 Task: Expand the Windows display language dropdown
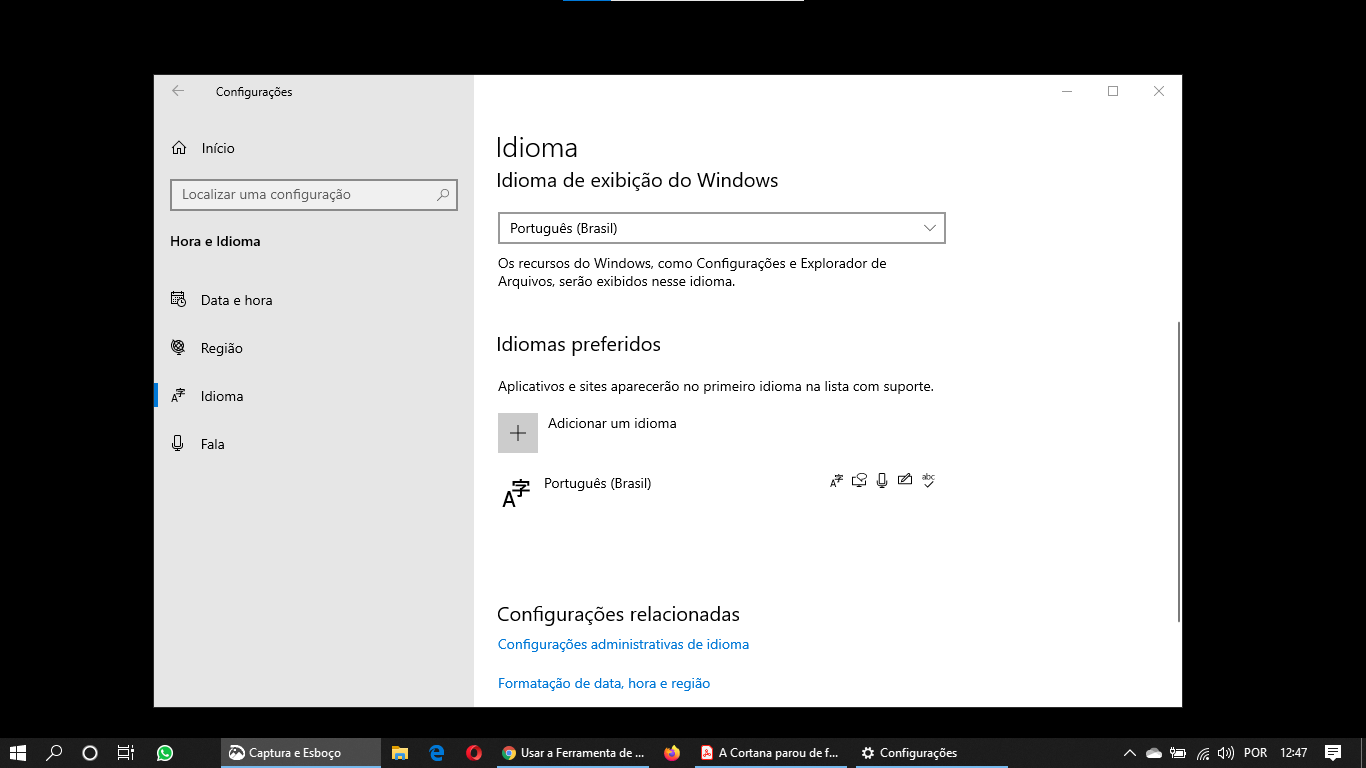coord(721,228)
